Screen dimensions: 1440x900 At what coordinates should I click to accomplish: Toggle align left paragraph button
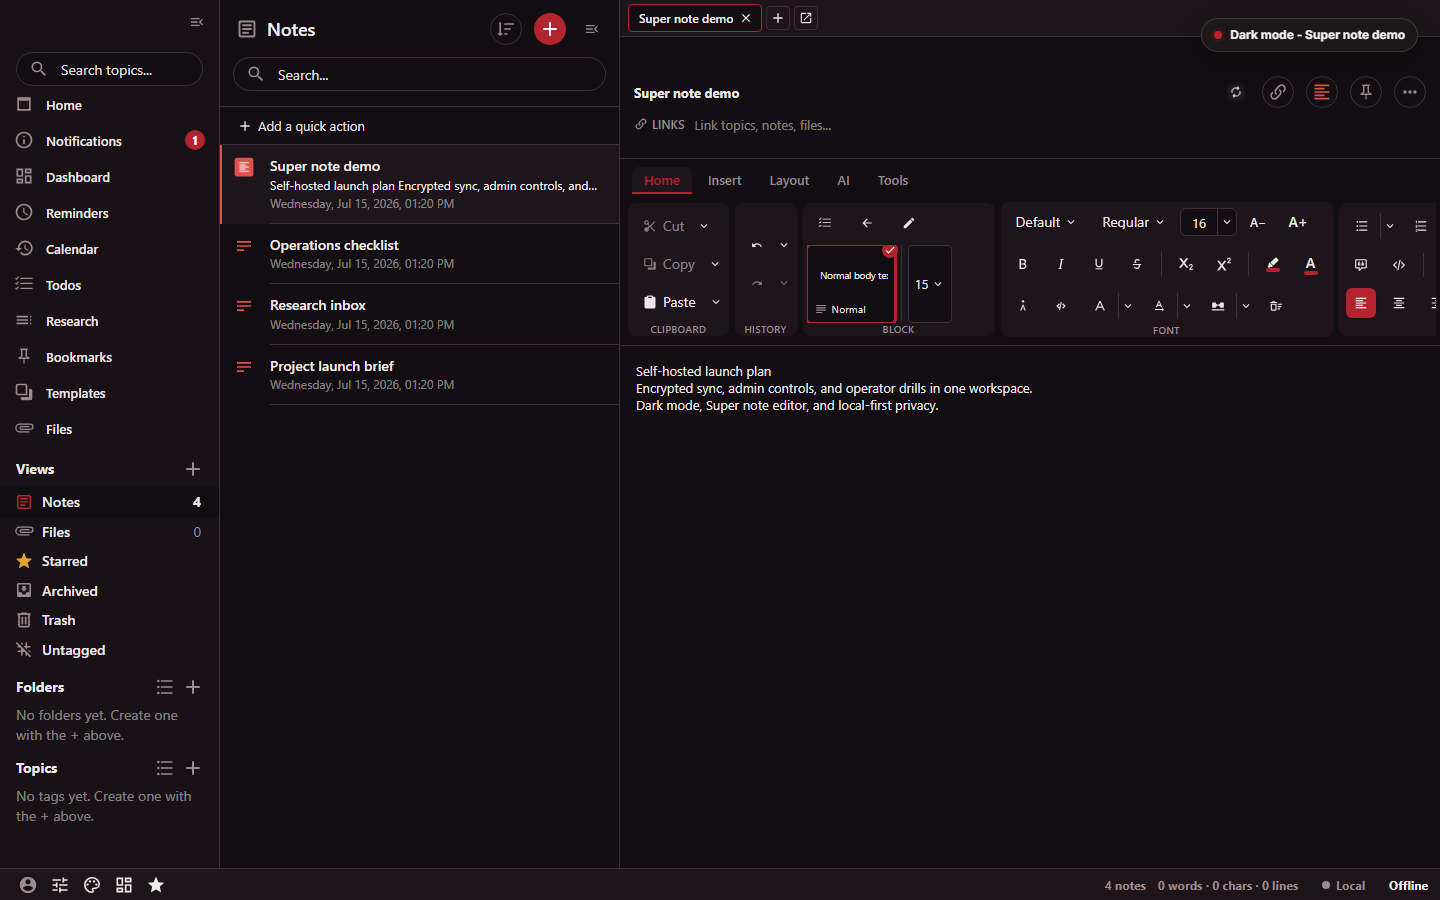click(1361, 303)
